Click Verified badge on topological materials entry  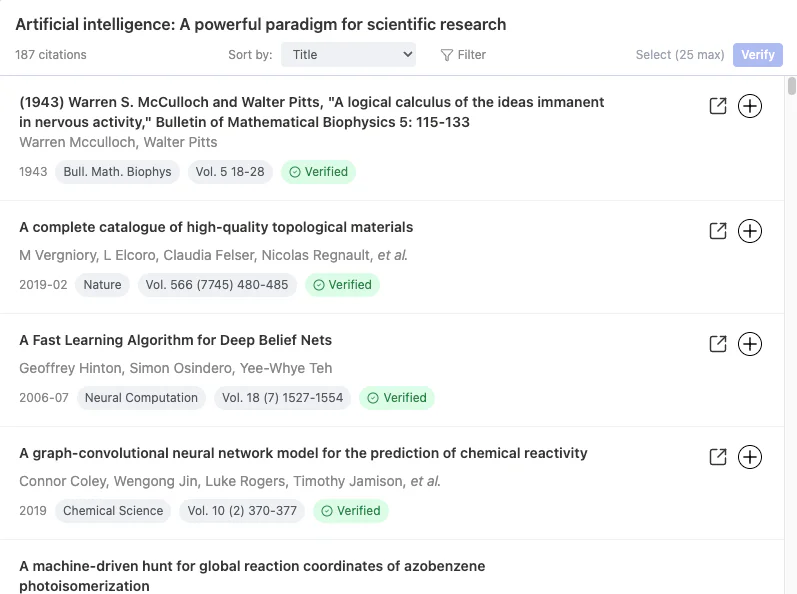342,285
